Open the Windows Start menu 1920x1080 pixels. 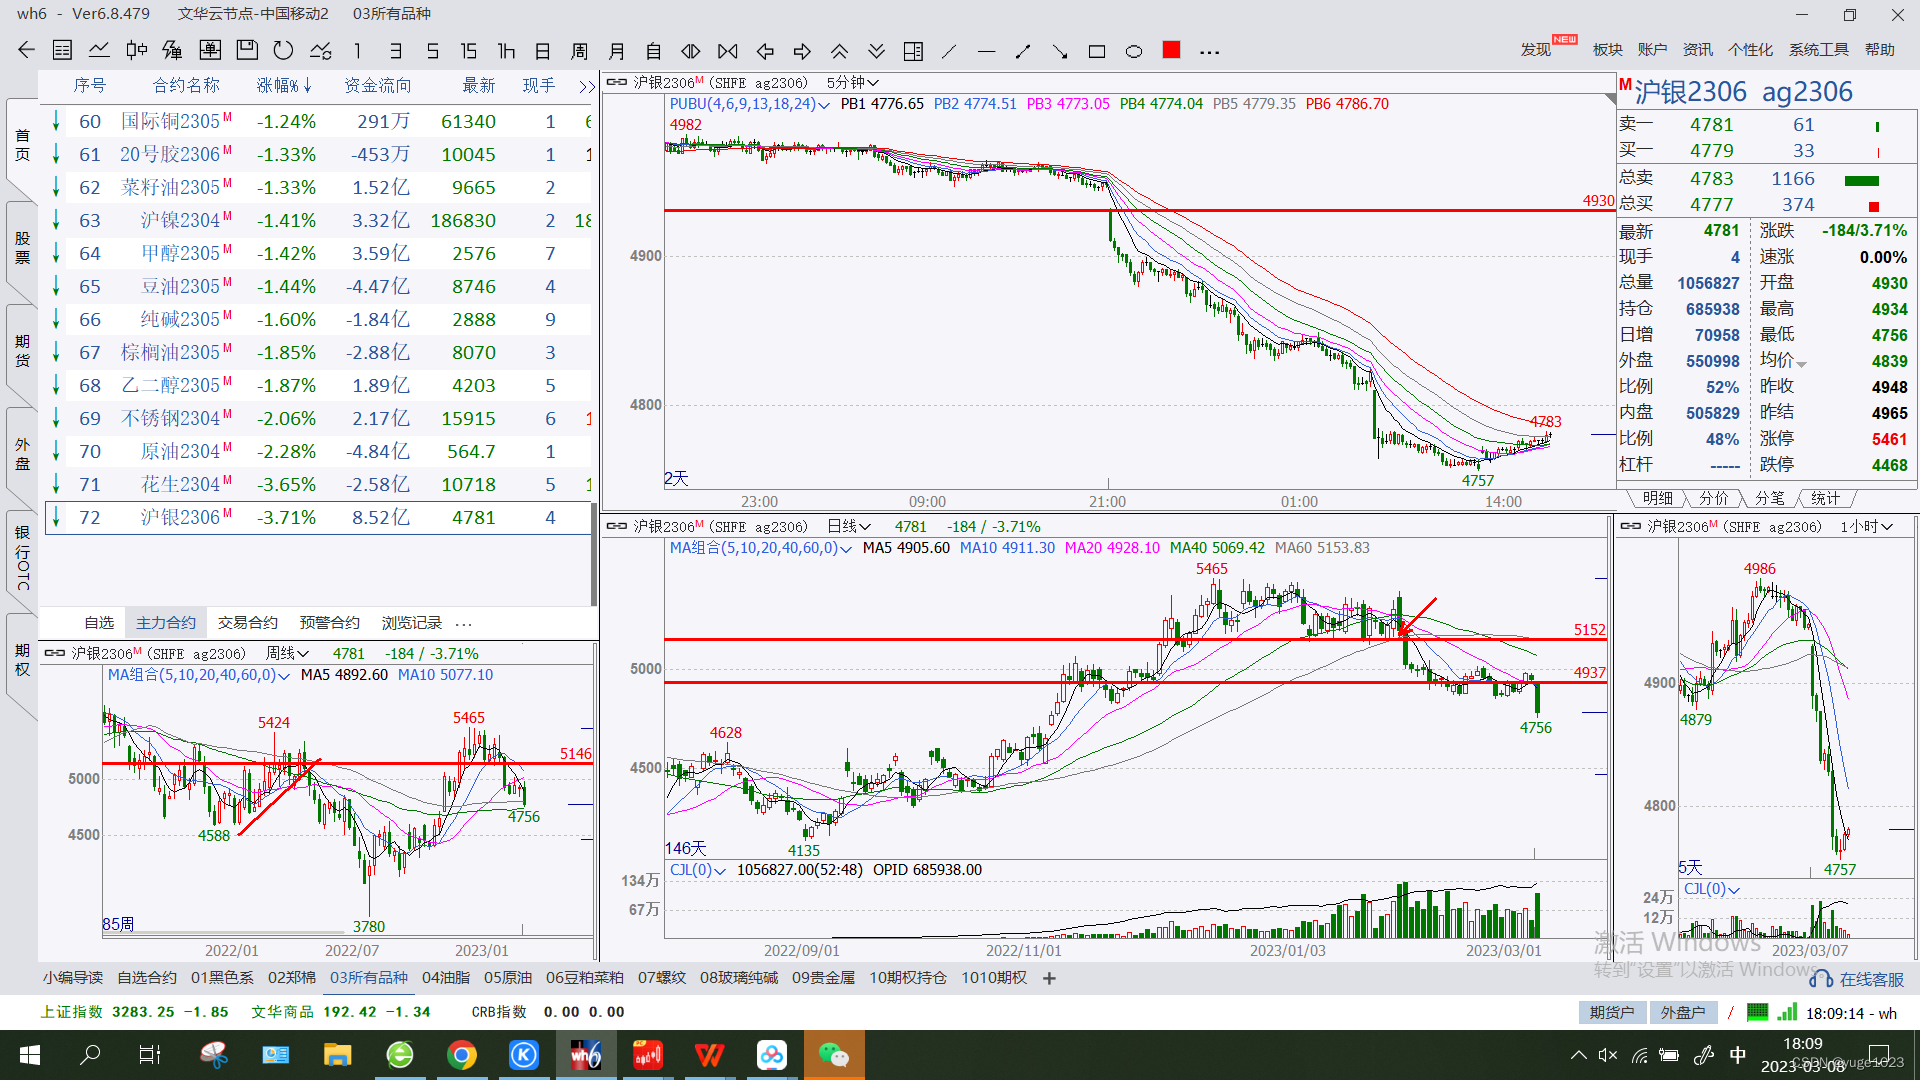point(29,1055)
